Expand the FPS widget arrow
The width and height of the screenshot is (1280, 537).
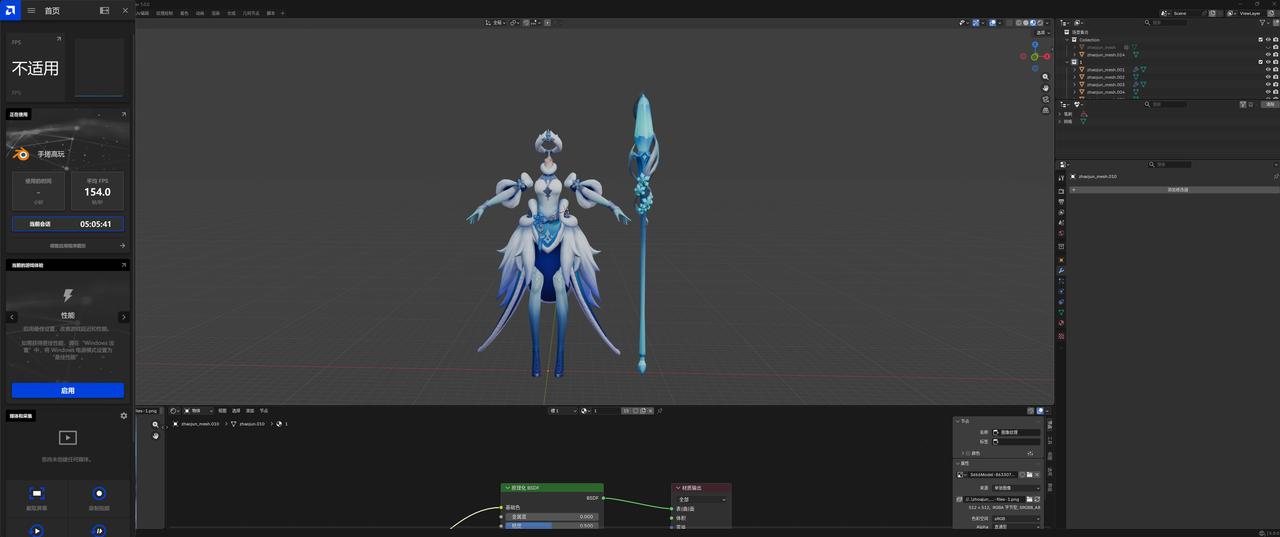59,39
